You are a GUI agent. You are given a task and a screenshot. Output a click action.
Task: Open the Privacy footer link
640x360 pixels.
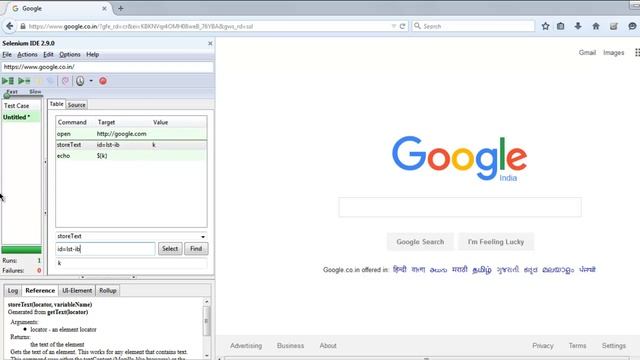tap(542, 346)
